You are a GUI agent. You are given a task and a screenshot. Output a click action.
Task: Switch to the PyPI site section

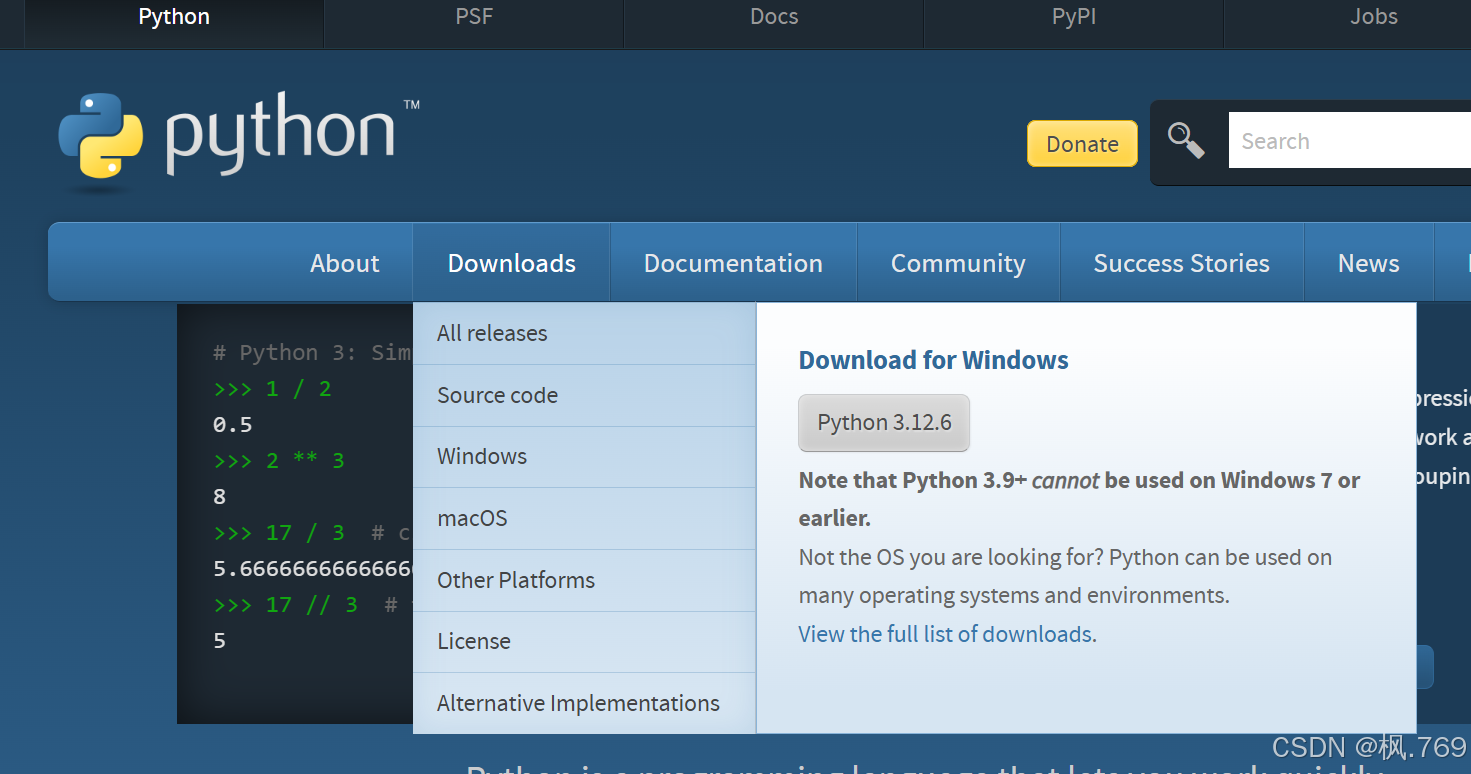point(1073,16)
